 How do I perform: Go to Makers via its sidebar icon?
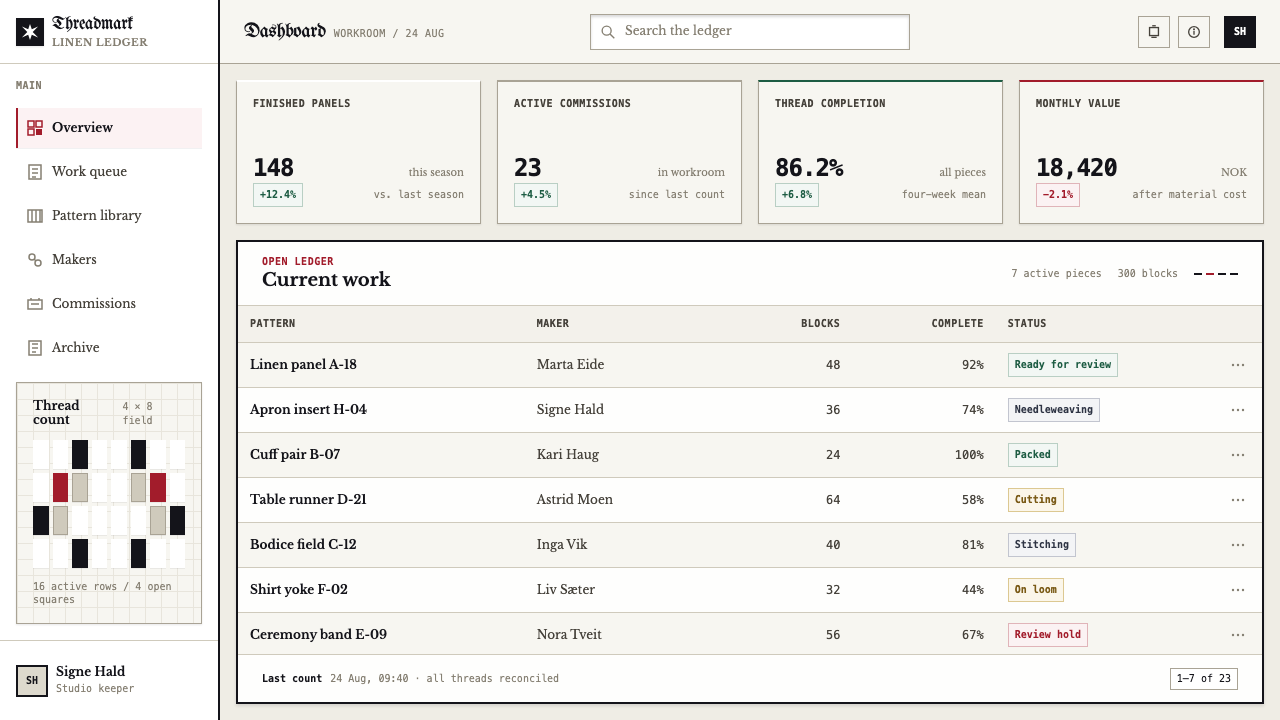(x=35, y=260)
